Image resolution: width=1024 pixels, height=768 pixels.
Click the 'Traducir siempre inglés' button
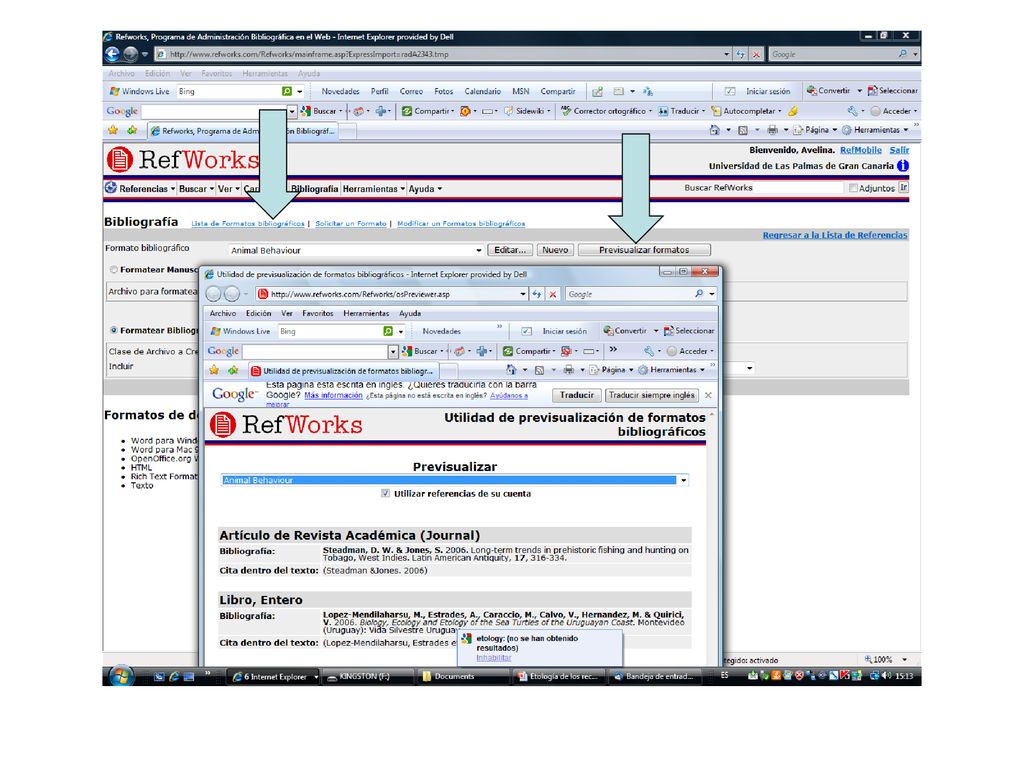tap(652, 395)
